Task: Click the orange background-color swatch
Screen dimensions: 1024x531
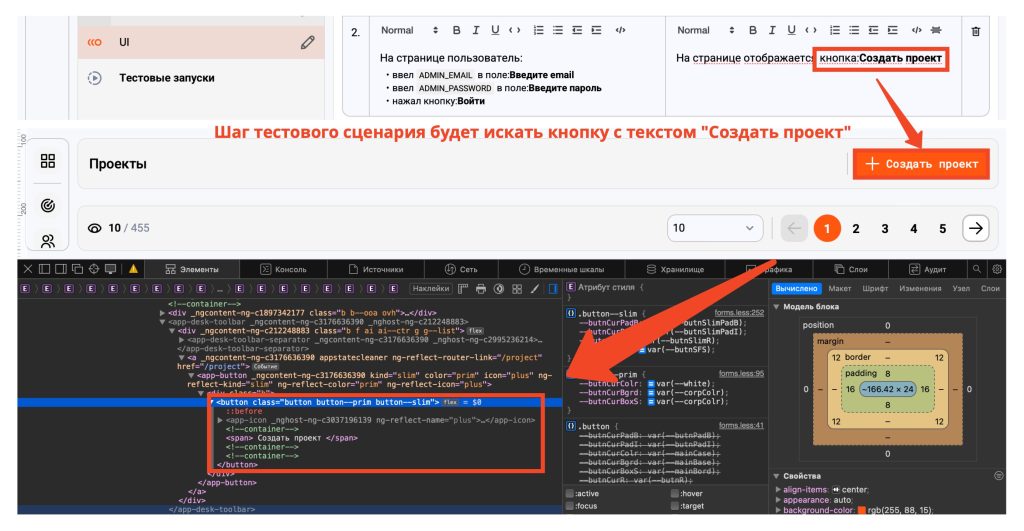Action: (861, 511)
